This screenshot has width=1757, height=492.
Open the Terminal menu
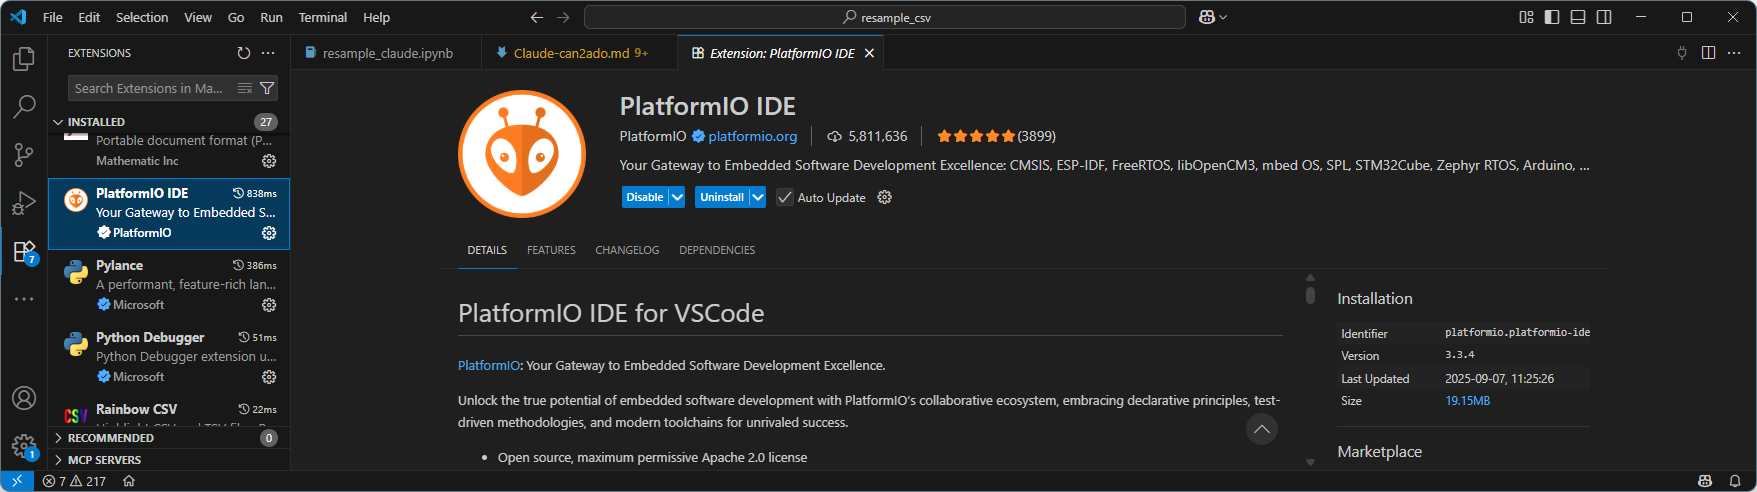323,17
